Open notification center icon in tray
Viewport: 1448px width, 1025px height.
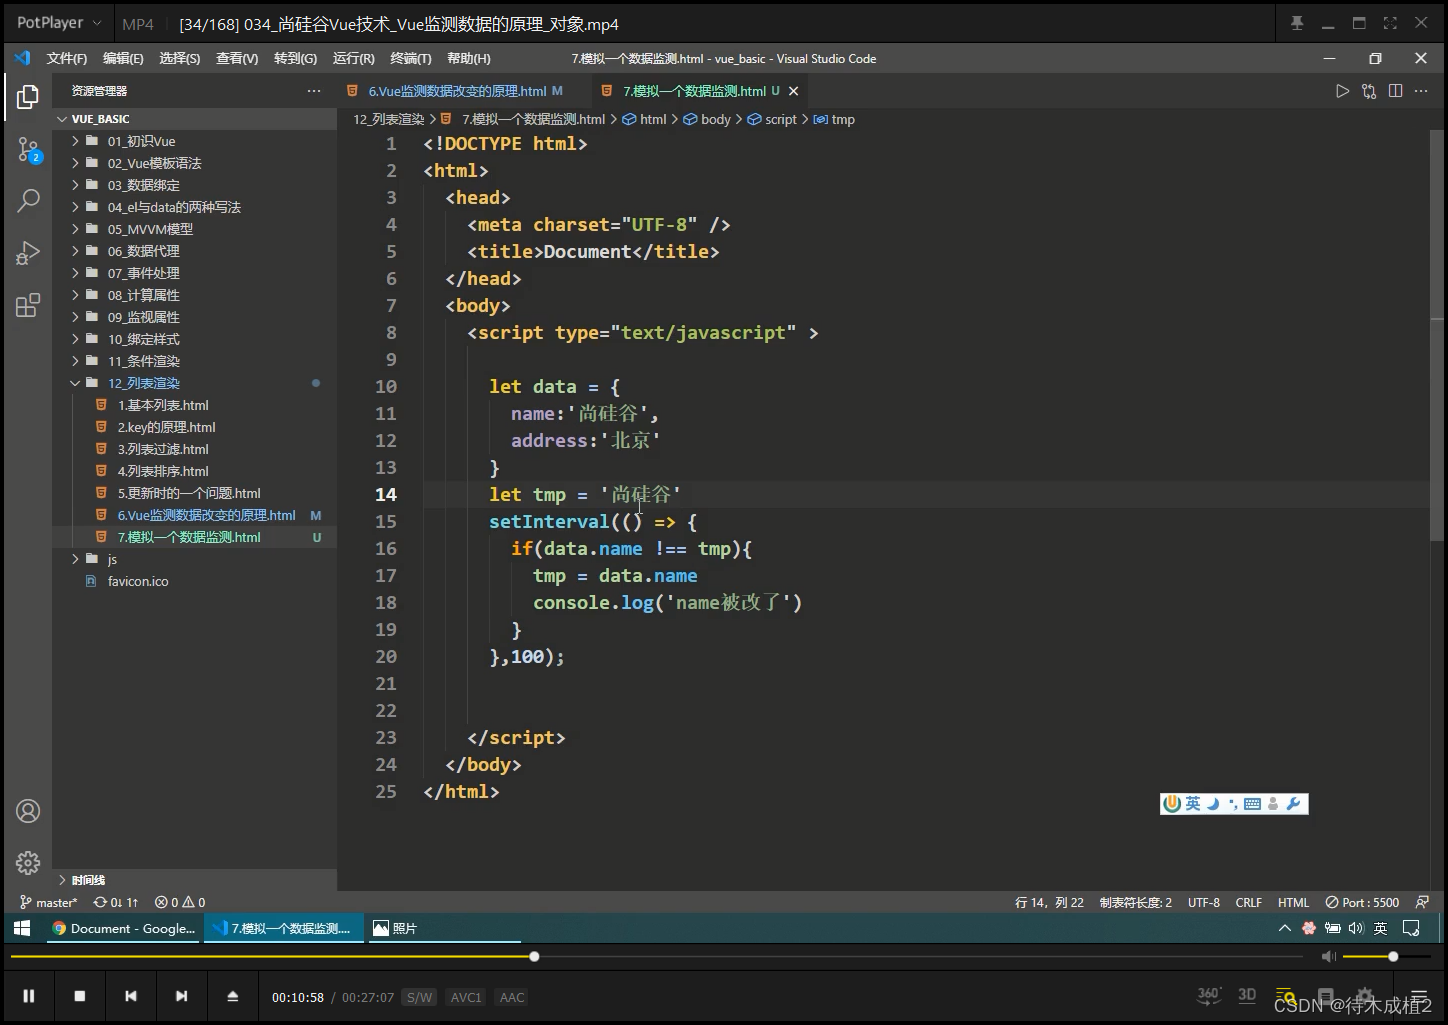point(1411,928)
